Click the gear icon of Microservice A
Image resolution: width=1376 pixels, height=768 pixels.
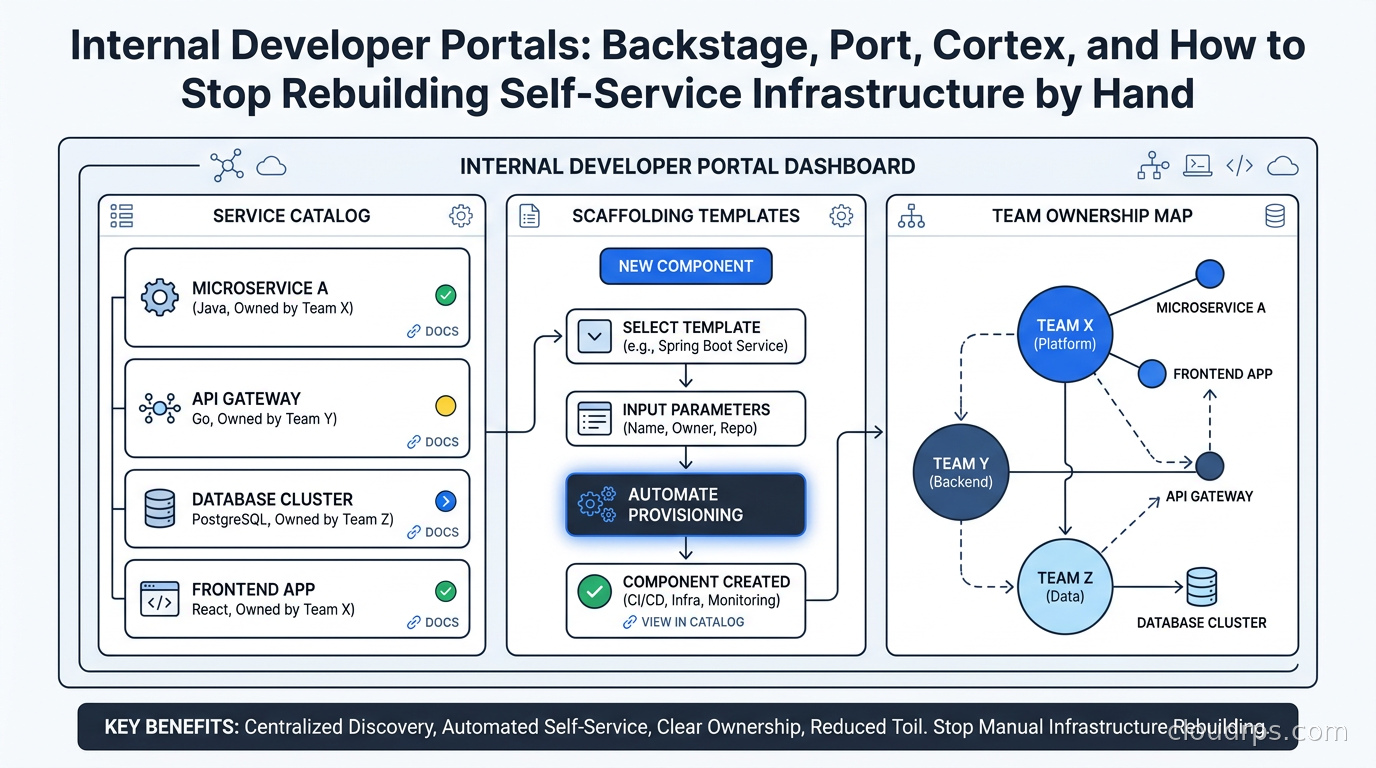pos(160,297)
